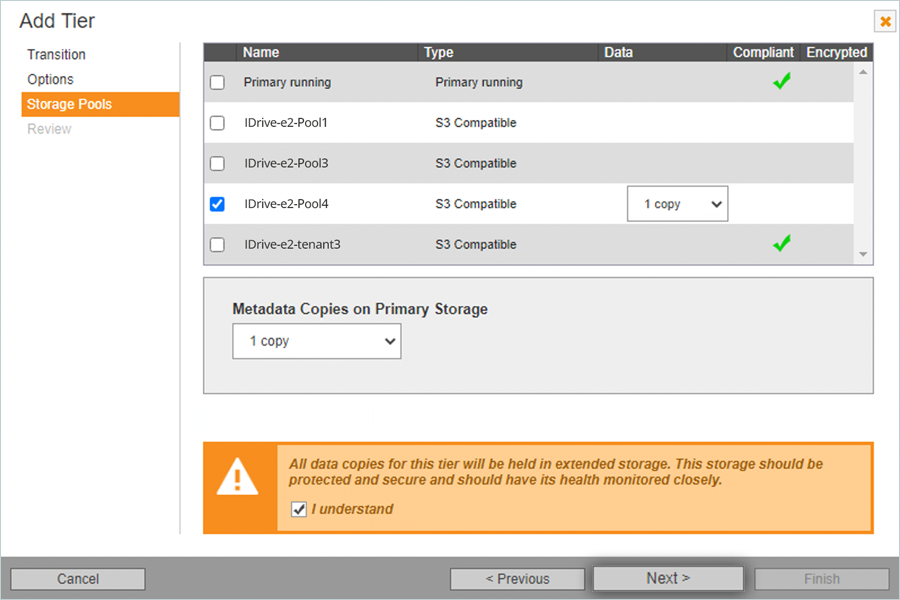Click the green Compliant checkmark for Primary running
900x600 pixels.
[x=782, y=82]
